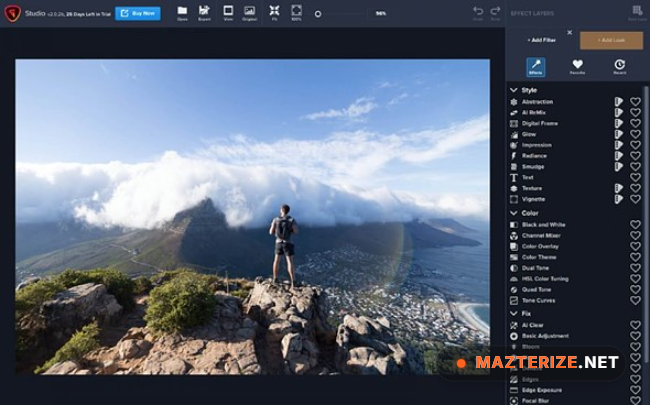Image resolution: width=650 pixels, height=405 pixels.
Task: Switch to the Effects tab
Action: (536, 67)
